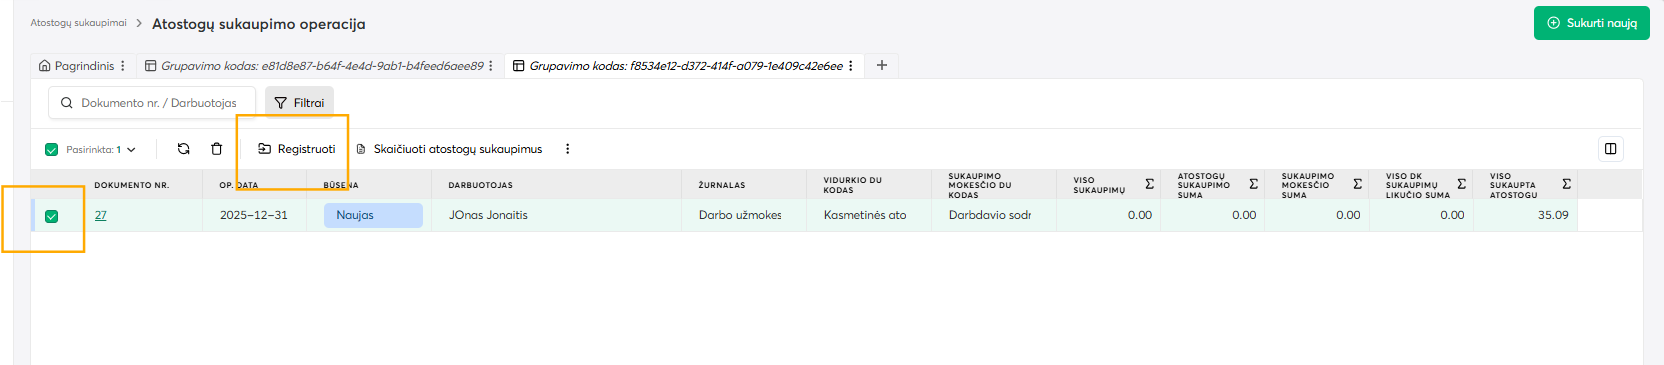Screen dimensions: 1664x365
Task: Click the 35.09 accumulated vacation value
Action: (x=1553, y=215)
